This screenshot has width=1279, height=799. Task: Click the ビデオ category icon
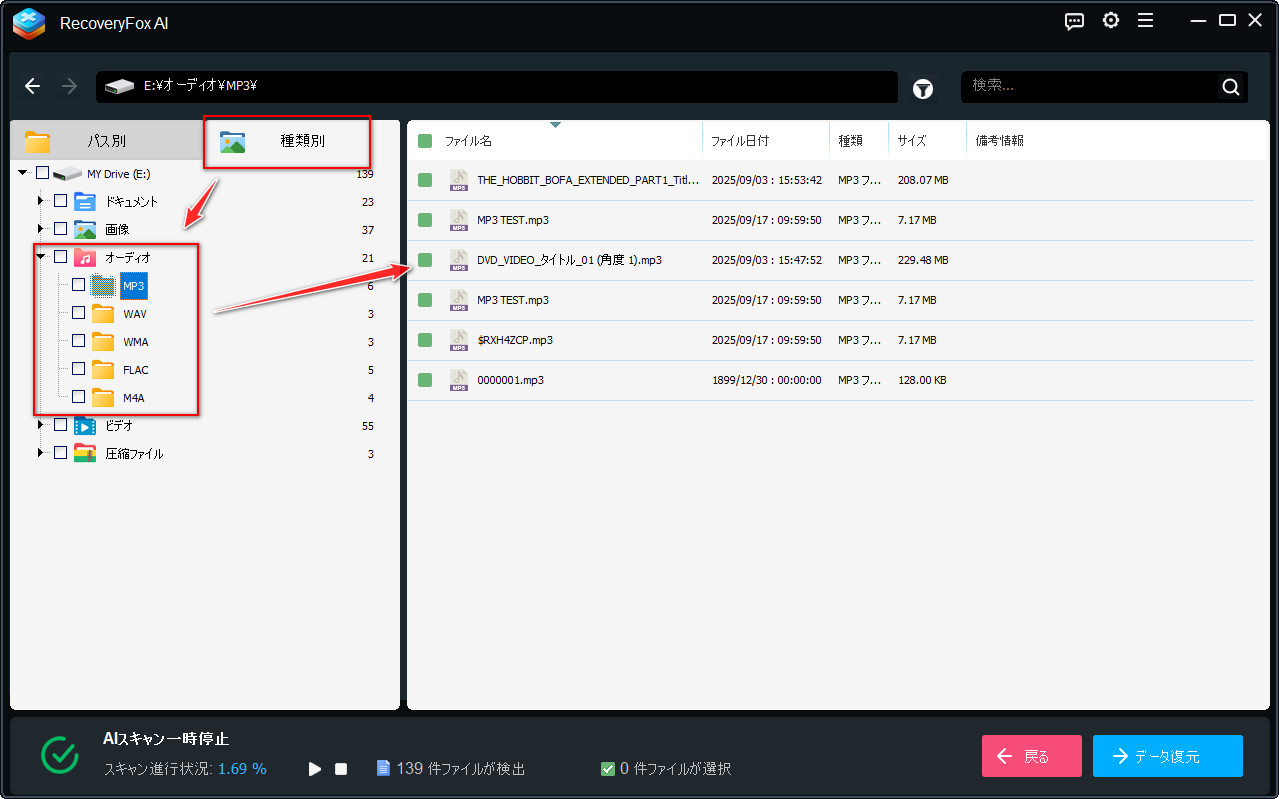click(x=85, y=425)
